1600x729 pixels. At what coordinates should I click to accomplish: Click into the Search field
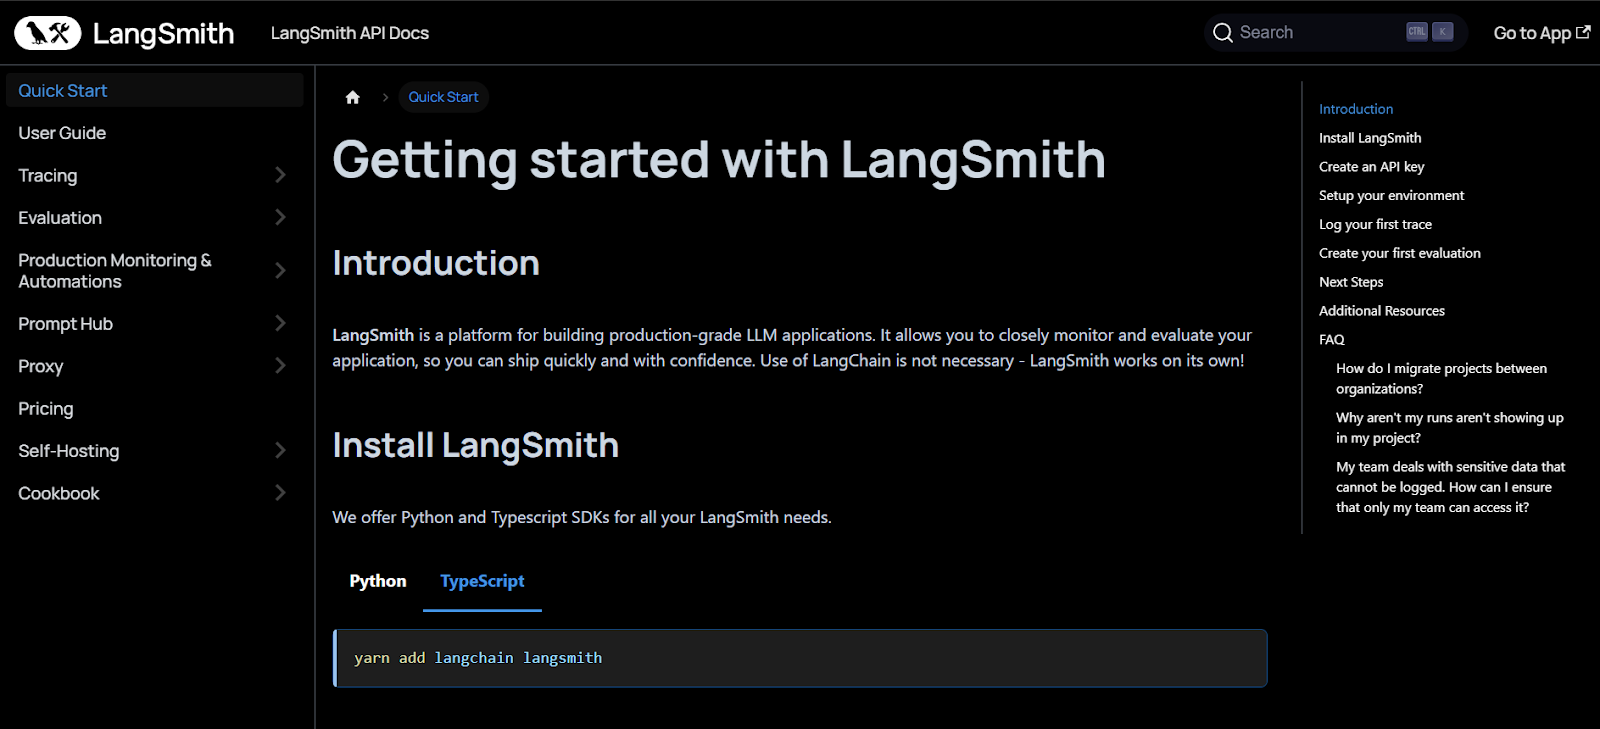1336,33
